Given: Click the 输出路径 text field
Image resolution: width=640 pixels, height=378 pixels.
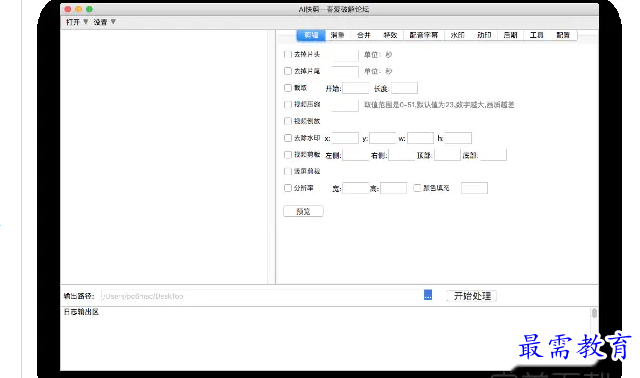Looking at the screenshot, I should click(261, 296).
